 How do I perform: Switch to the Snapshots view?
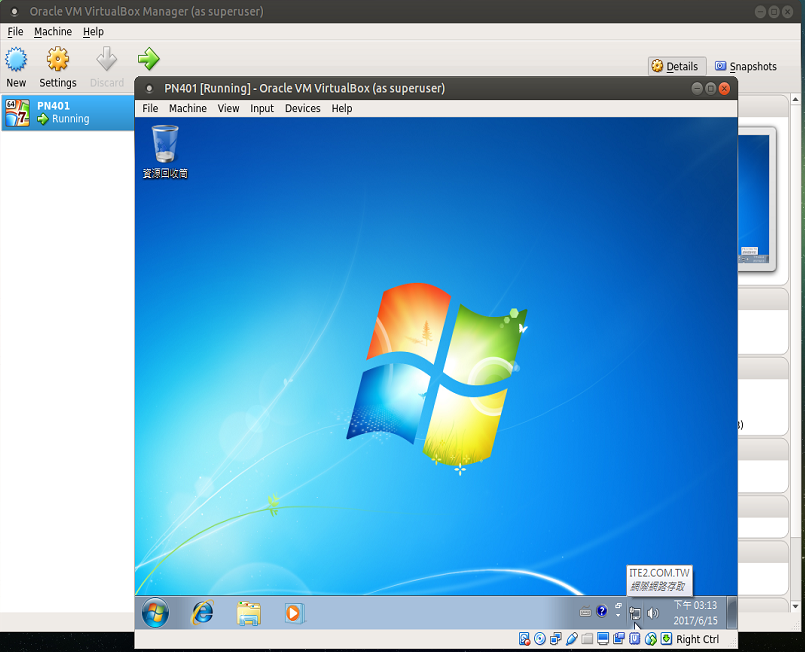(x=746, y=66)
